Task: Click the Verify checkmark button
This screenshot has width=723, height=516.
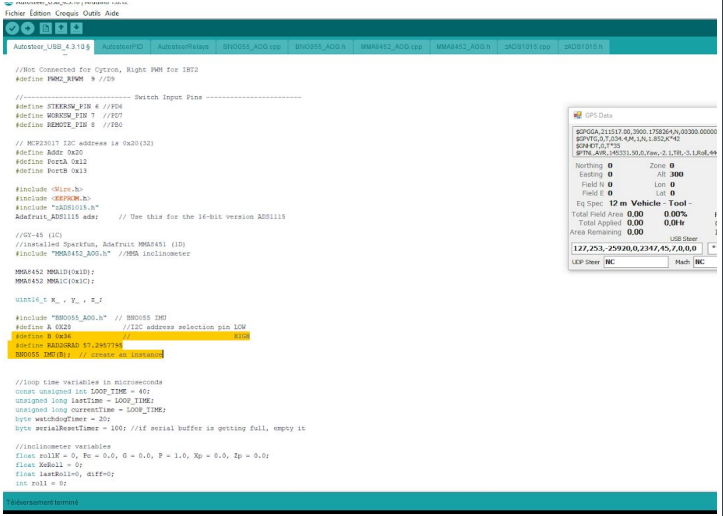Action: click(12, 28)
